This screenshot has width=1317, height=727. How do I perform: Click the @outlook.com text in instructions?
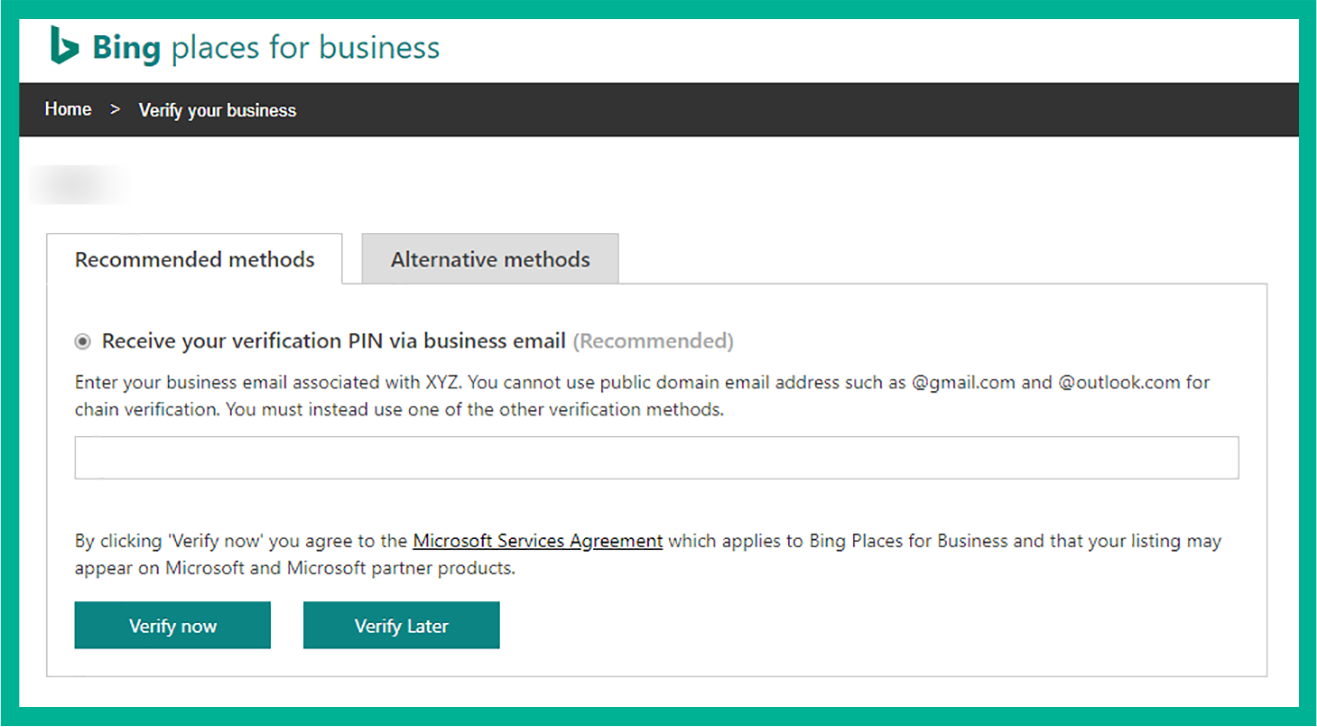(x=1120, y=383)
